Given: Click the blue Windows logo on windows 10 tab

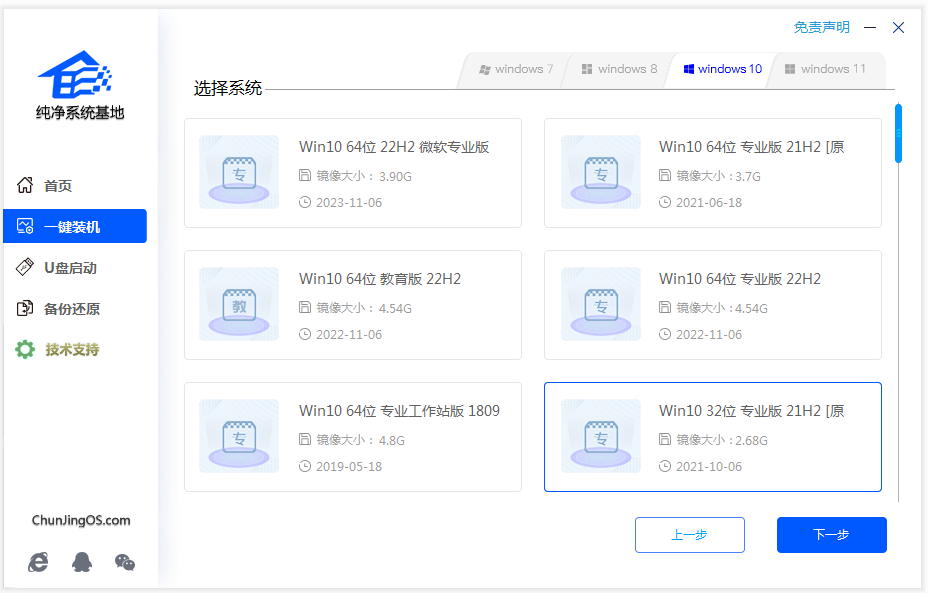Looking at the screenshot, I should point(688,69).
